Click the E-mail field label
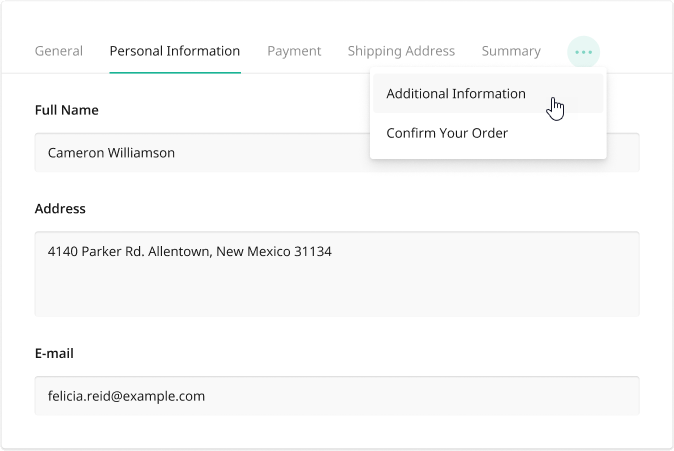Viewport: 674px width, 451px height. 54,353
